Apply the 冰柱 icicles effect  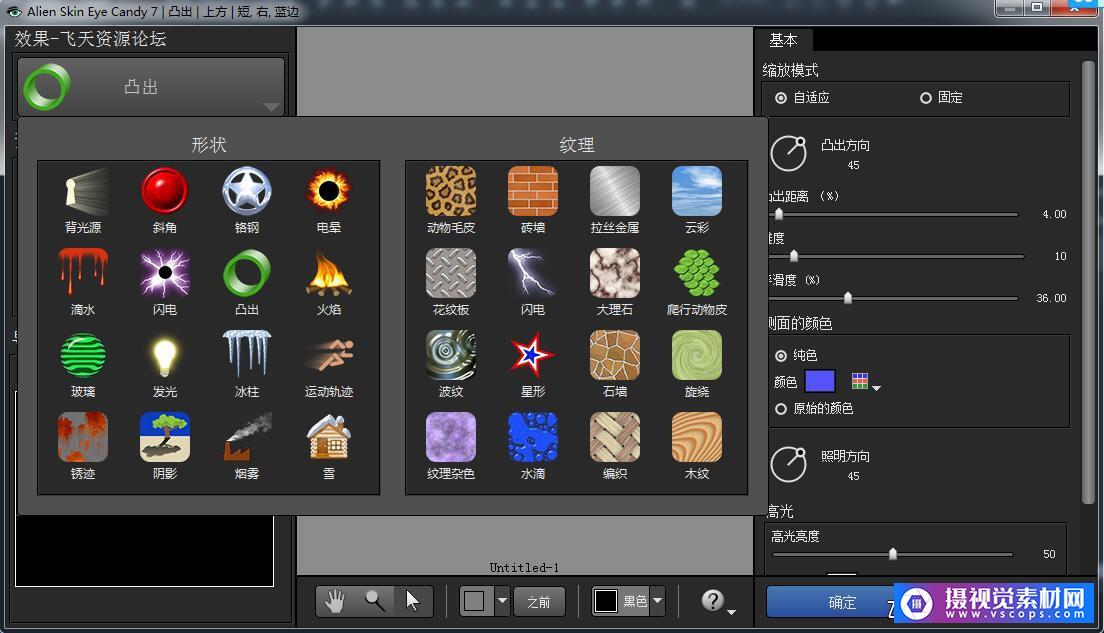(x=246, y=364)
